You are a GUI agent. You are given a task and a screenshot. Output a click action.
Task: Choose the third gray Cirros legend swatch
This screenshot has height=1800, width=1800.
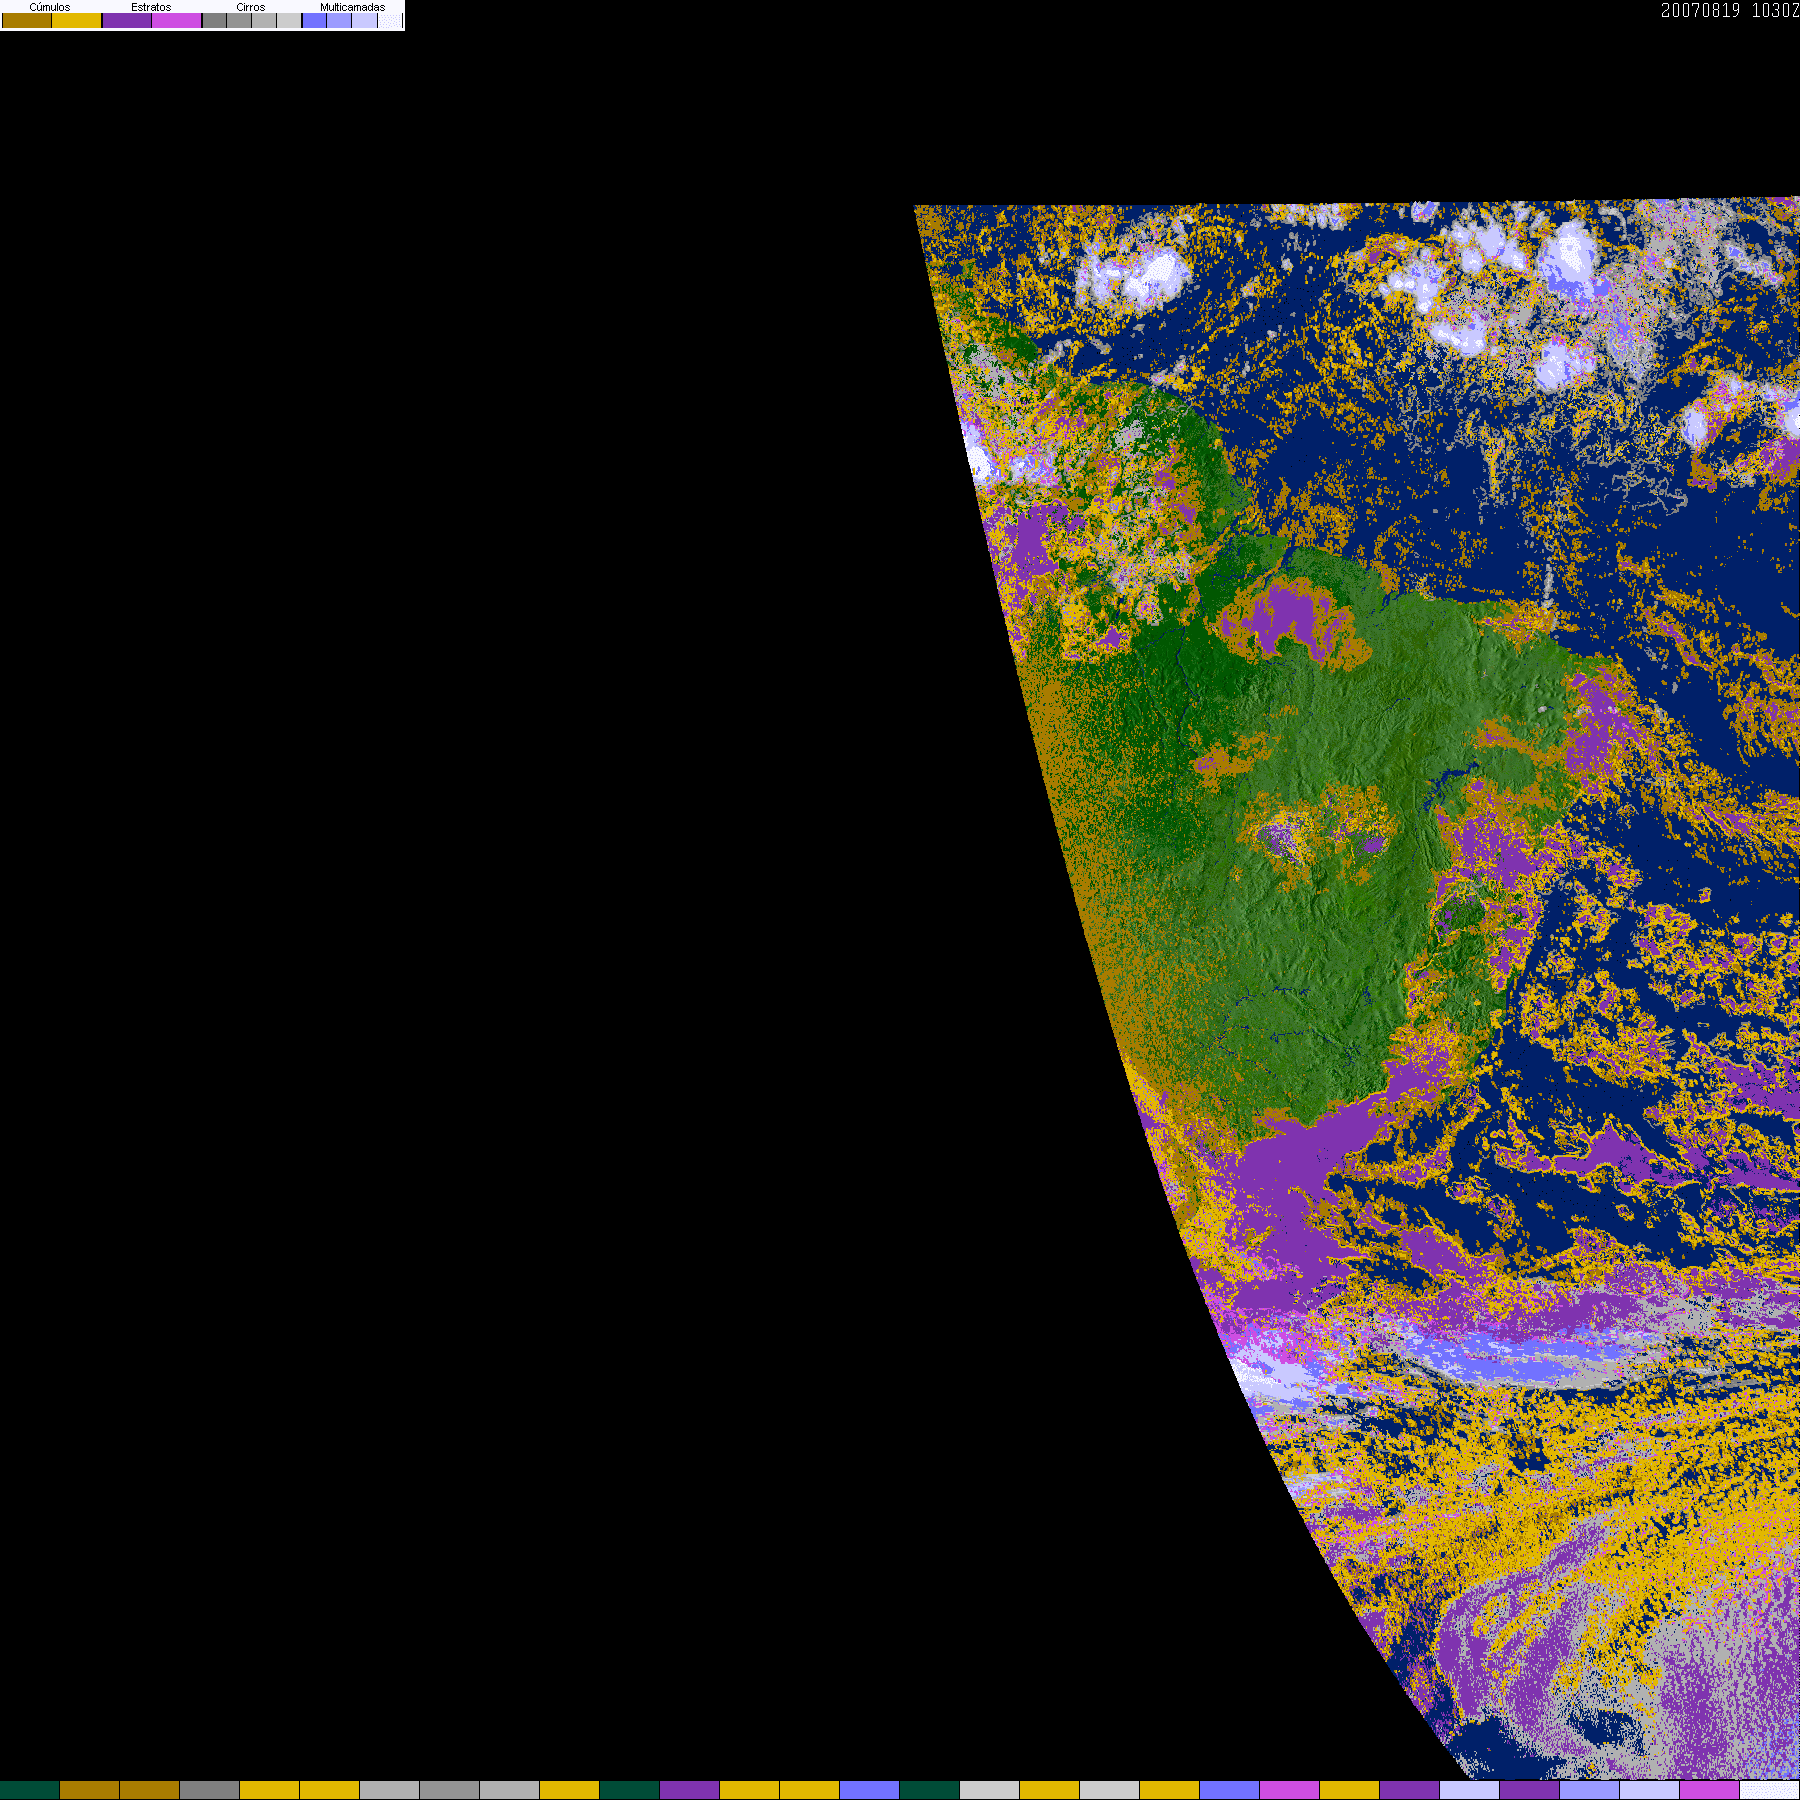[265, 21]
